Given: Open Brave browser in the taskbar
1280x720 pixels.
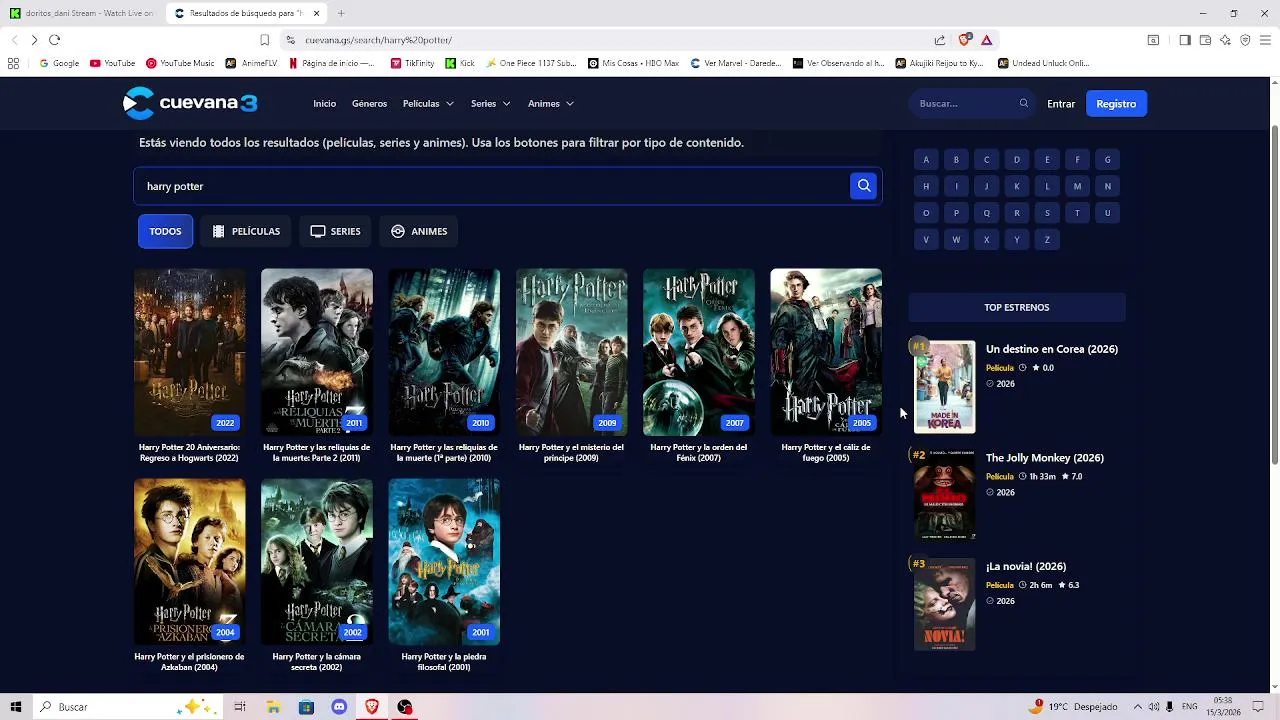Looking at the screenshot, I should pos(372,707).
